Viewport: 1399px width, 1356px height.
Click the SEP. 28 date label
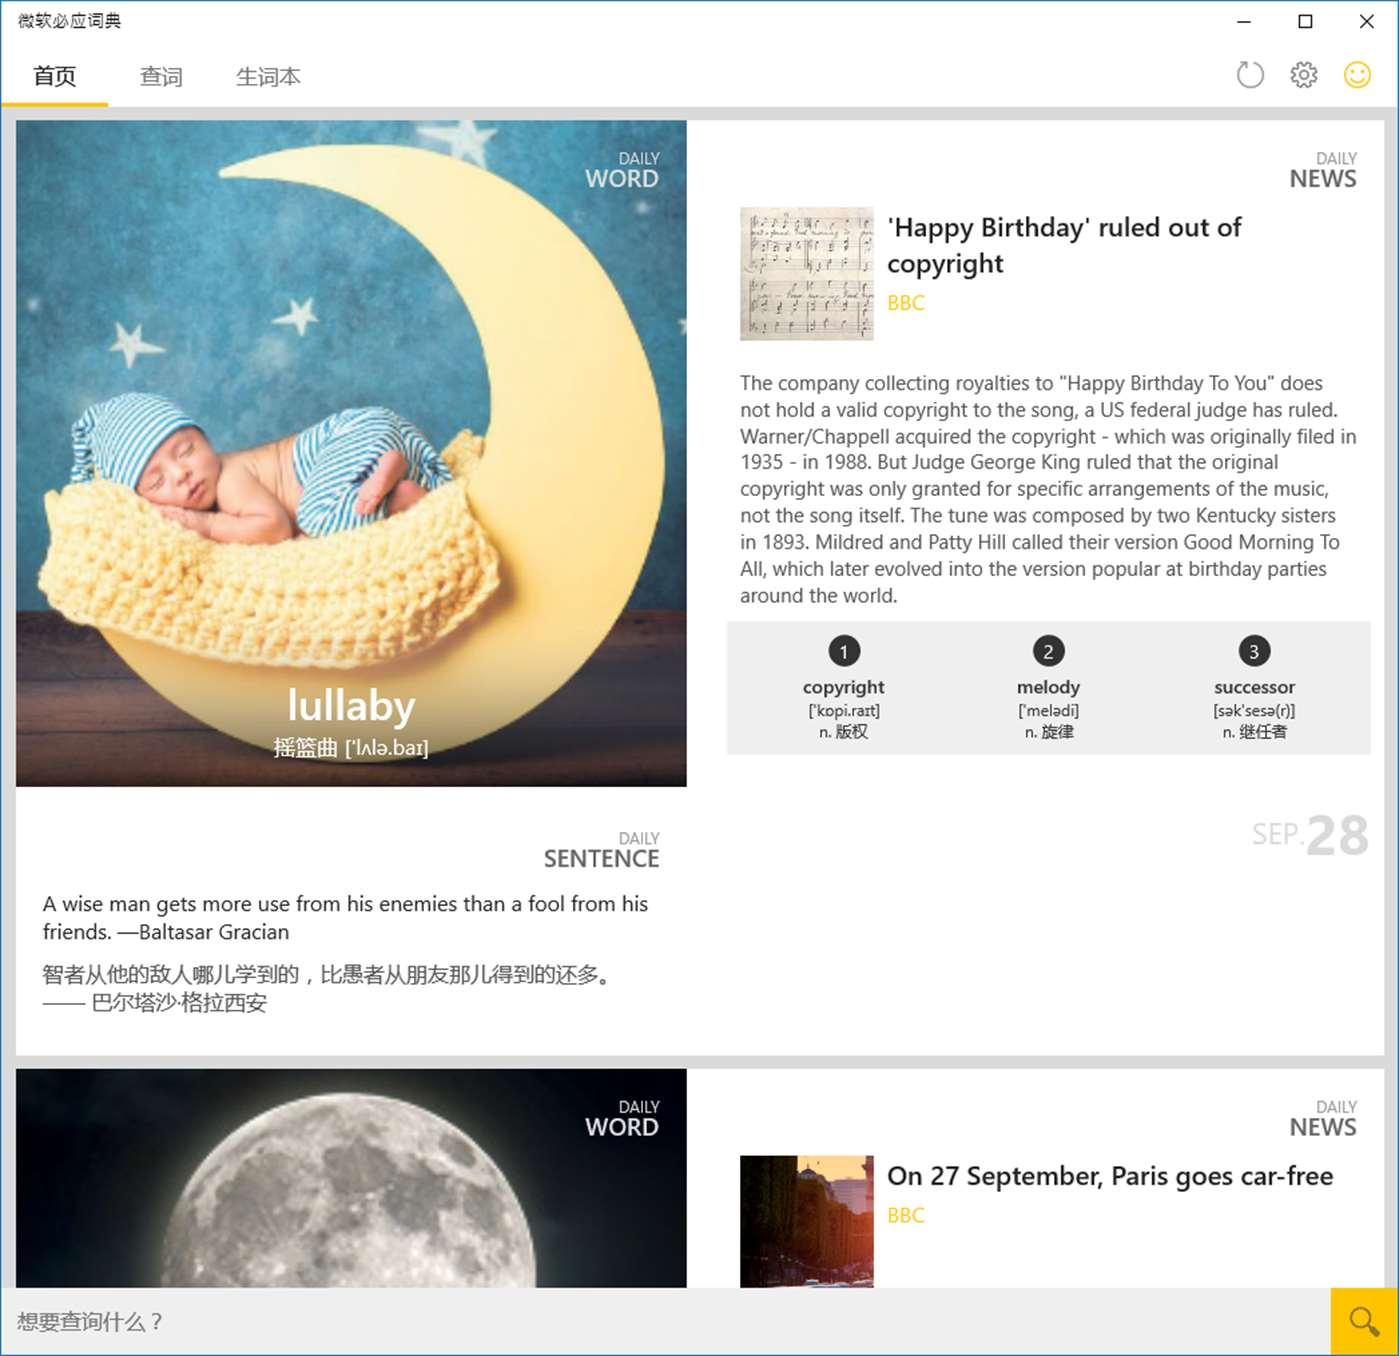click(1310, 835)
